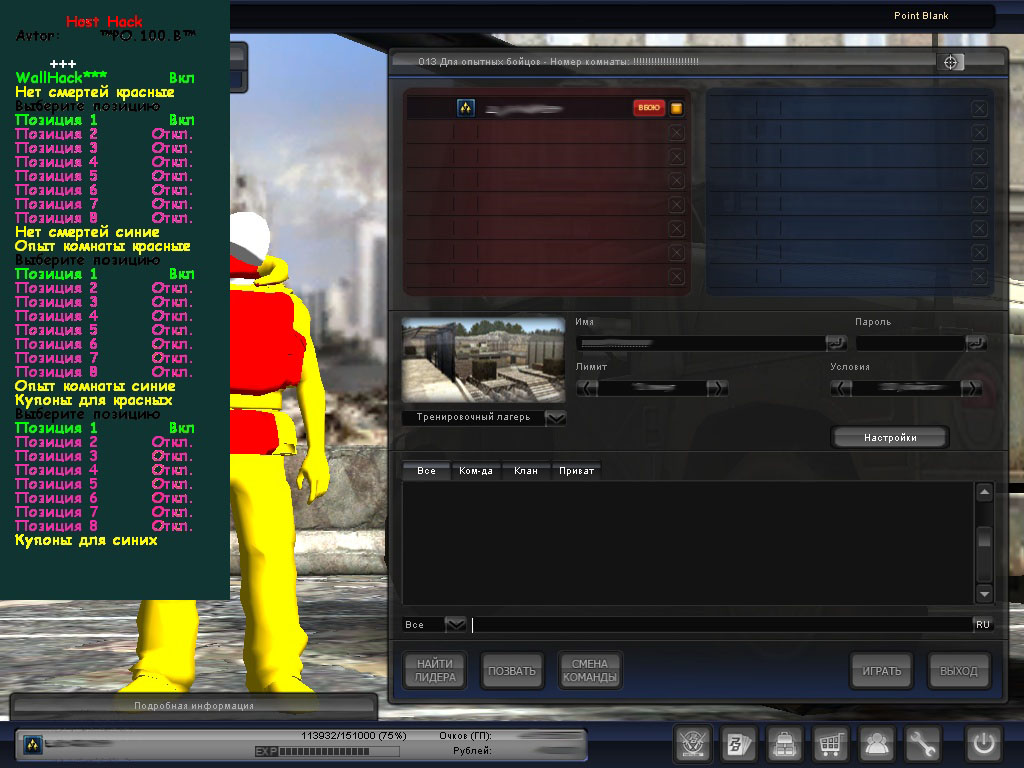Click the НАЙТИ ЛИДЕРА button
Image resolution: width=1024 pixels, height=768 pixels.
pyautogui.click(x=435, y=671)
